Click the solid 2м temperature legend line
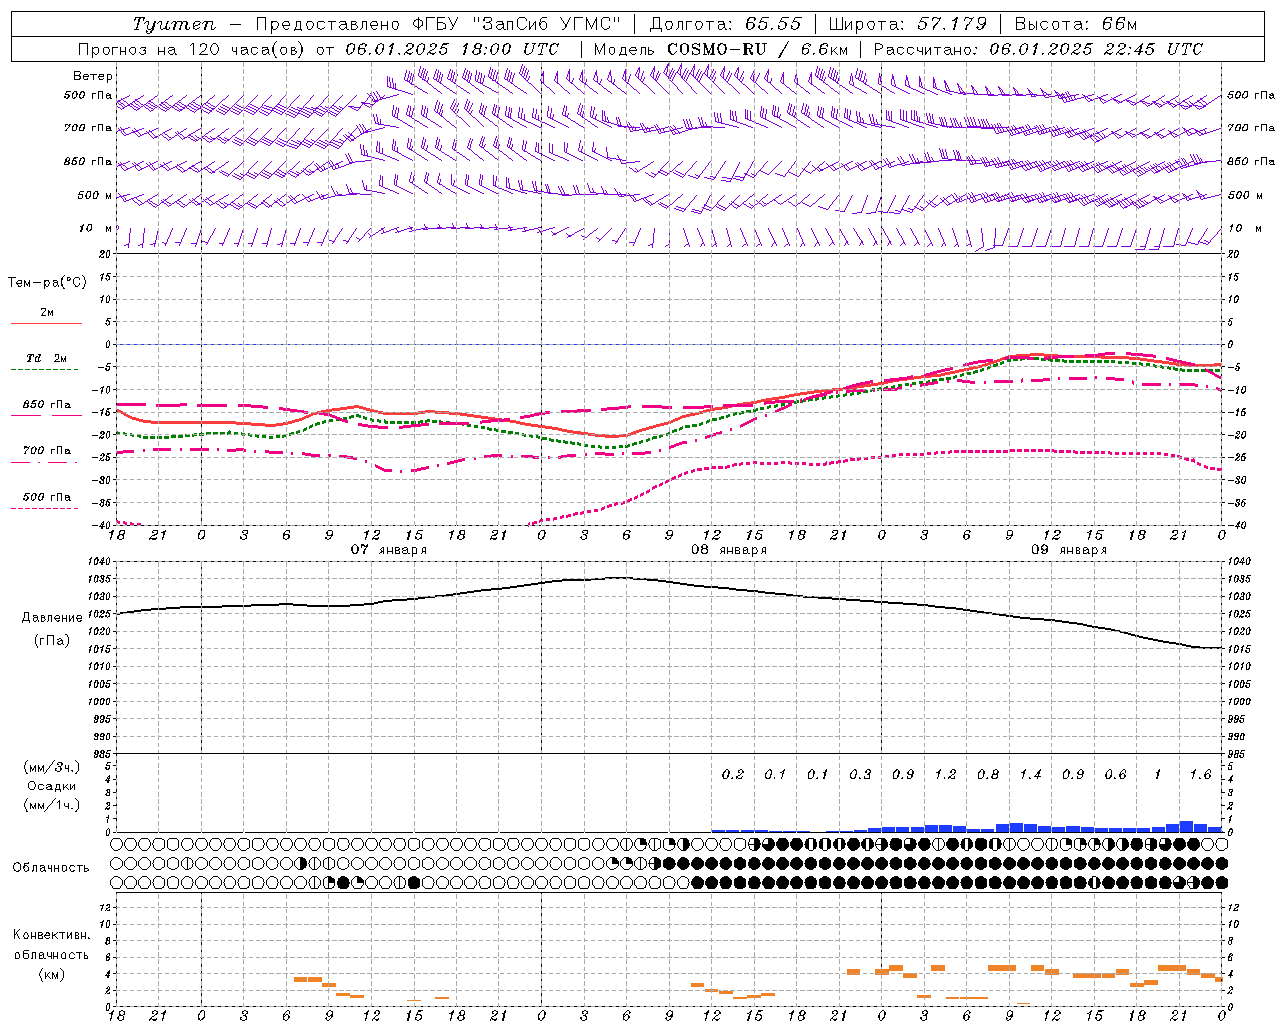The height and width of the screenshot is (1024, 1280). (46, 323)
